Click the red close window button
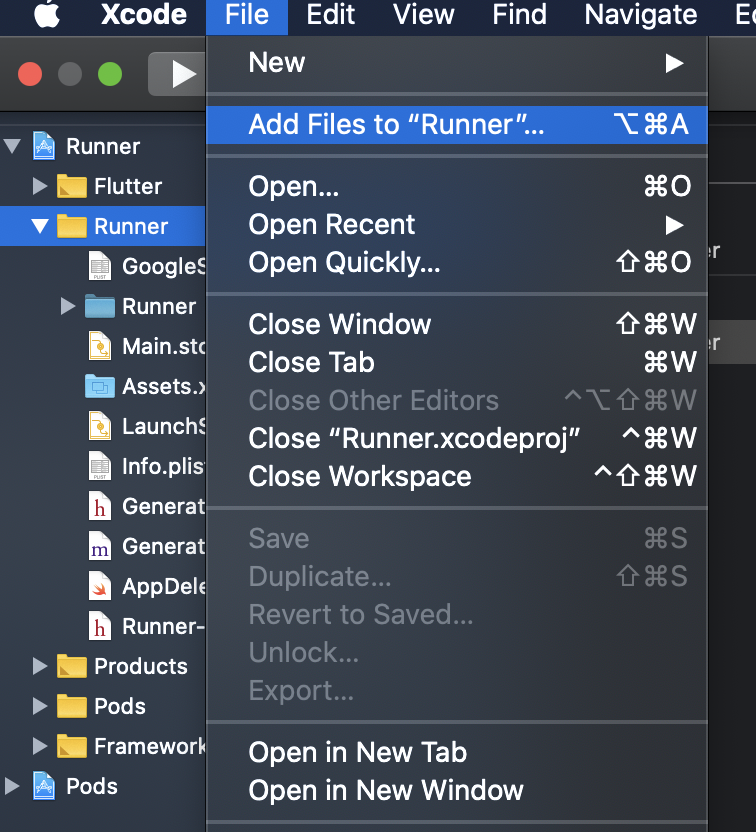This screenshot has width=756, height=832. point(30,74)
